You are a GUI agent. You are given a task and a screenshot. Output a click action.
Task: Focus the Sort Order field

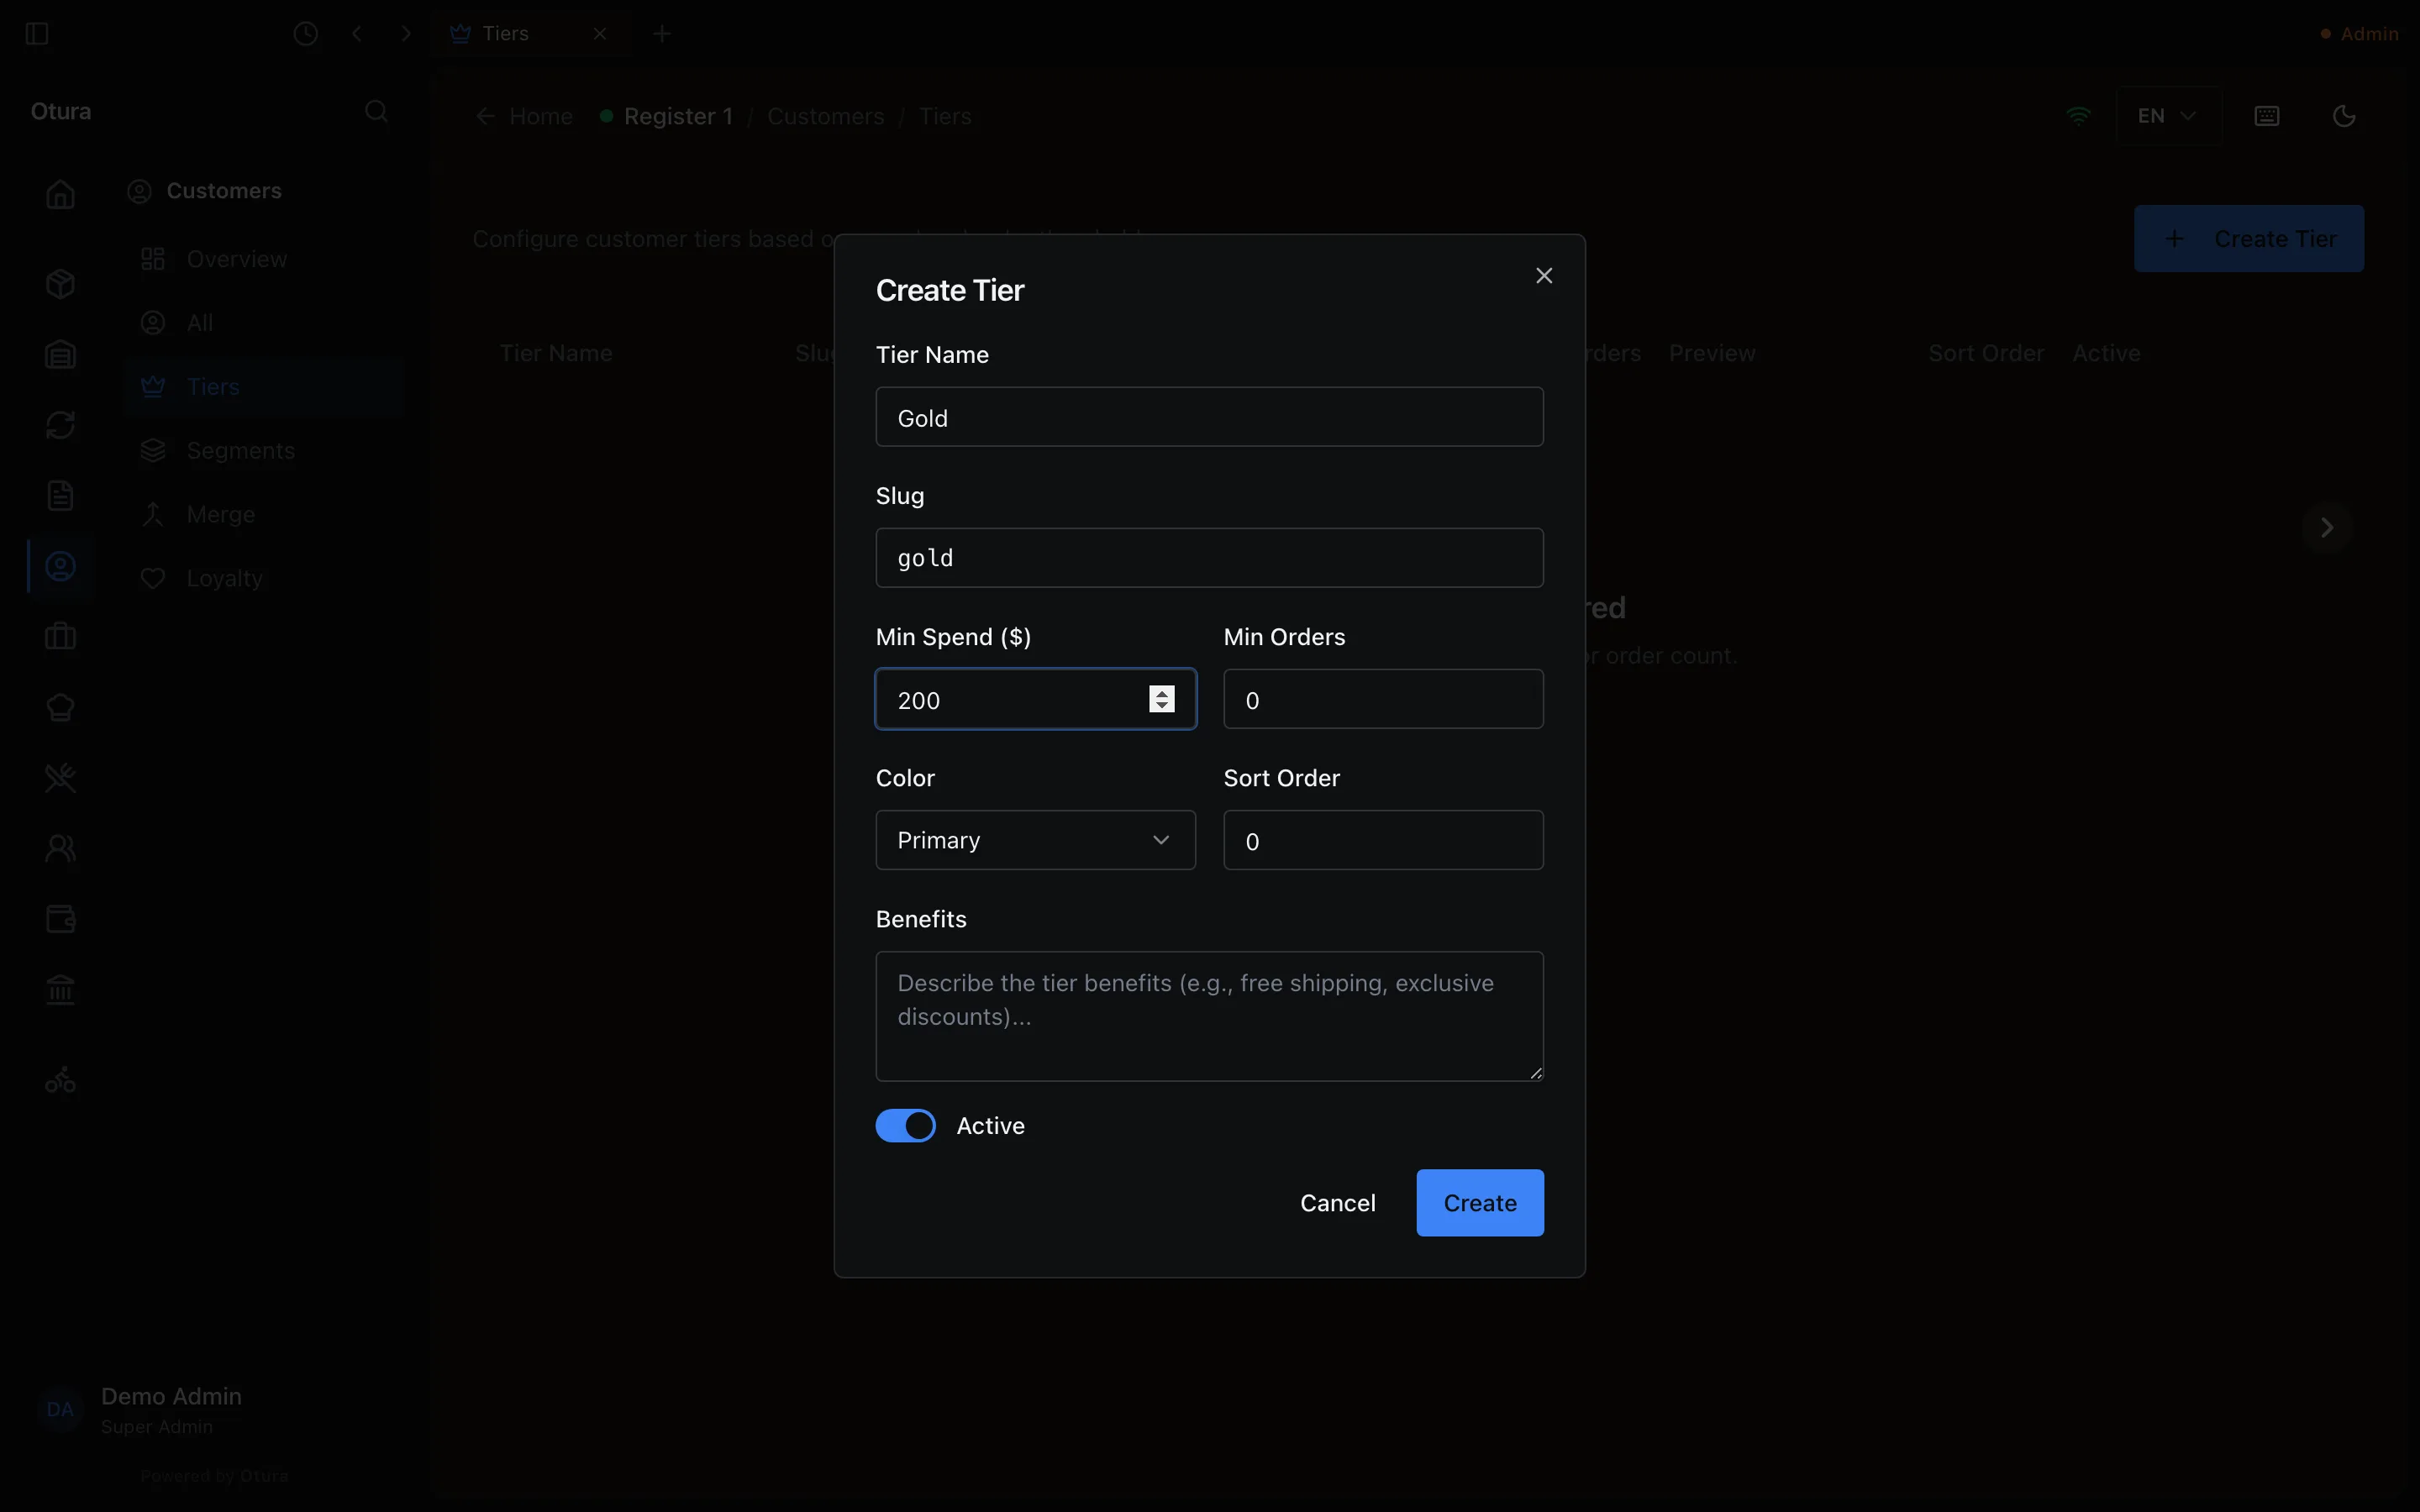pos(1384,840)
